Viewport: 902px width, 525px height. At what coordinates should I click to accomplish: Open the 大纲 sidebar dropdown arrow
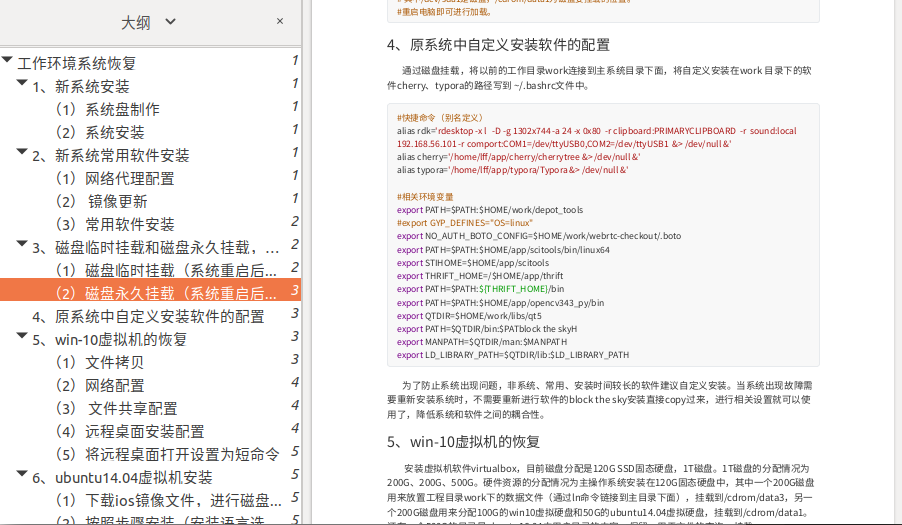[170, 22]
